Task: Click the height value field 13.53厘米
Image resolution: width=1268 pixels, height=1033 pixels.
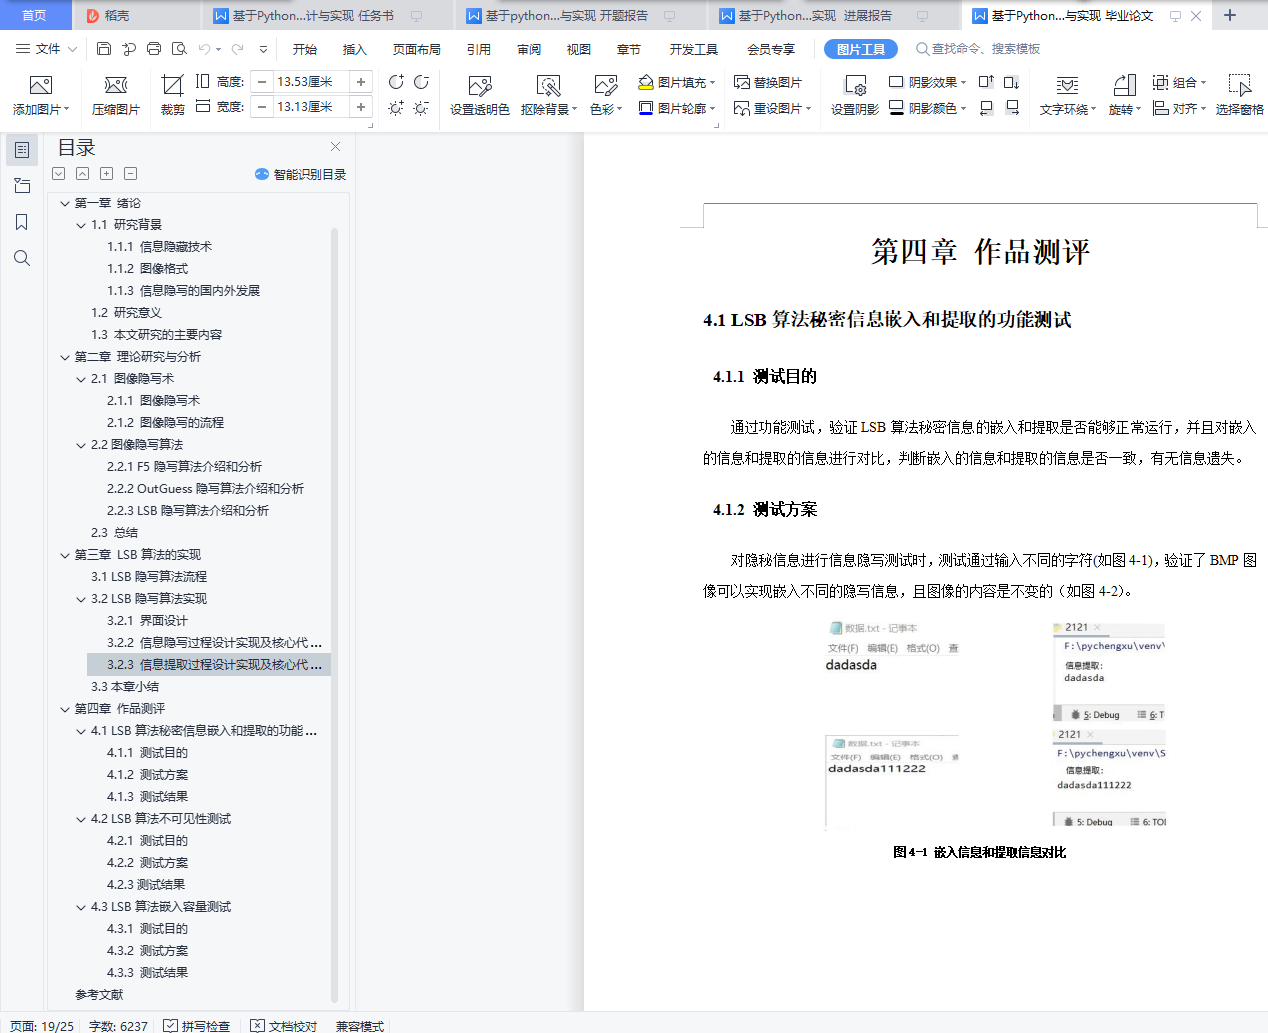Action: tap(311, 82)
